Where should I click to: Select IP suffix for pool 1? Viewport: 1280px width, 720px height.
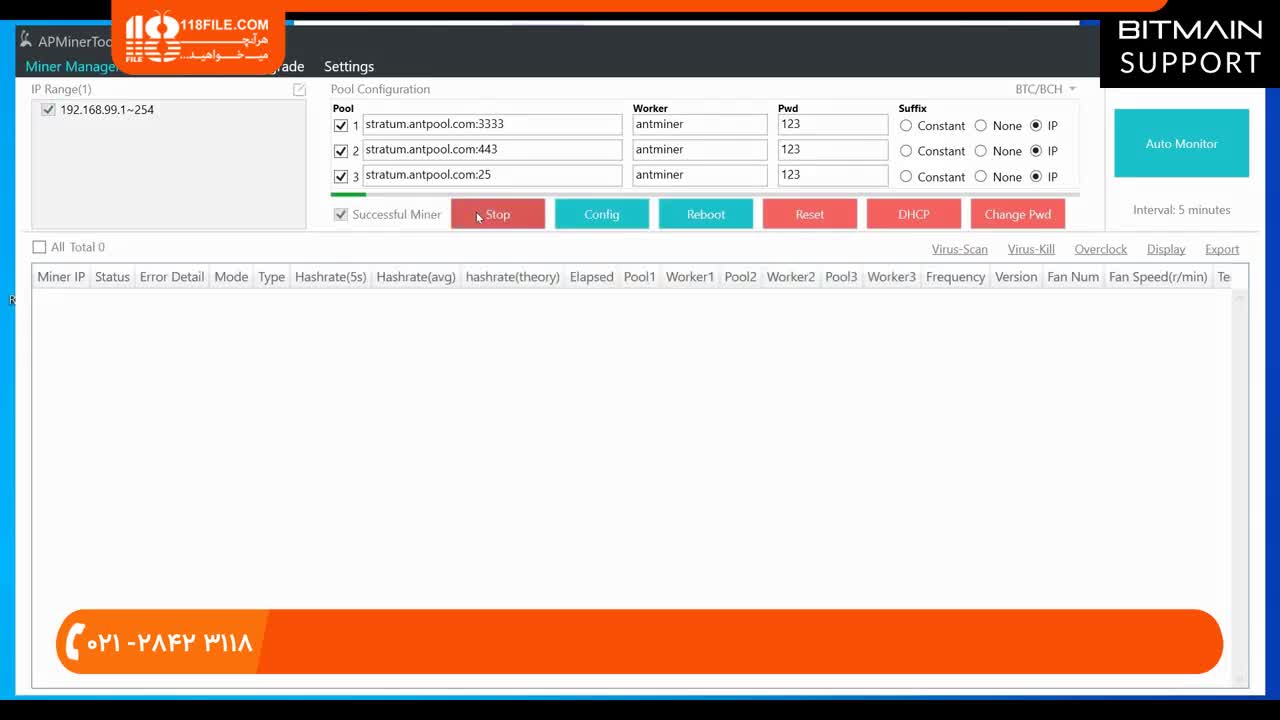point(1036,126)
